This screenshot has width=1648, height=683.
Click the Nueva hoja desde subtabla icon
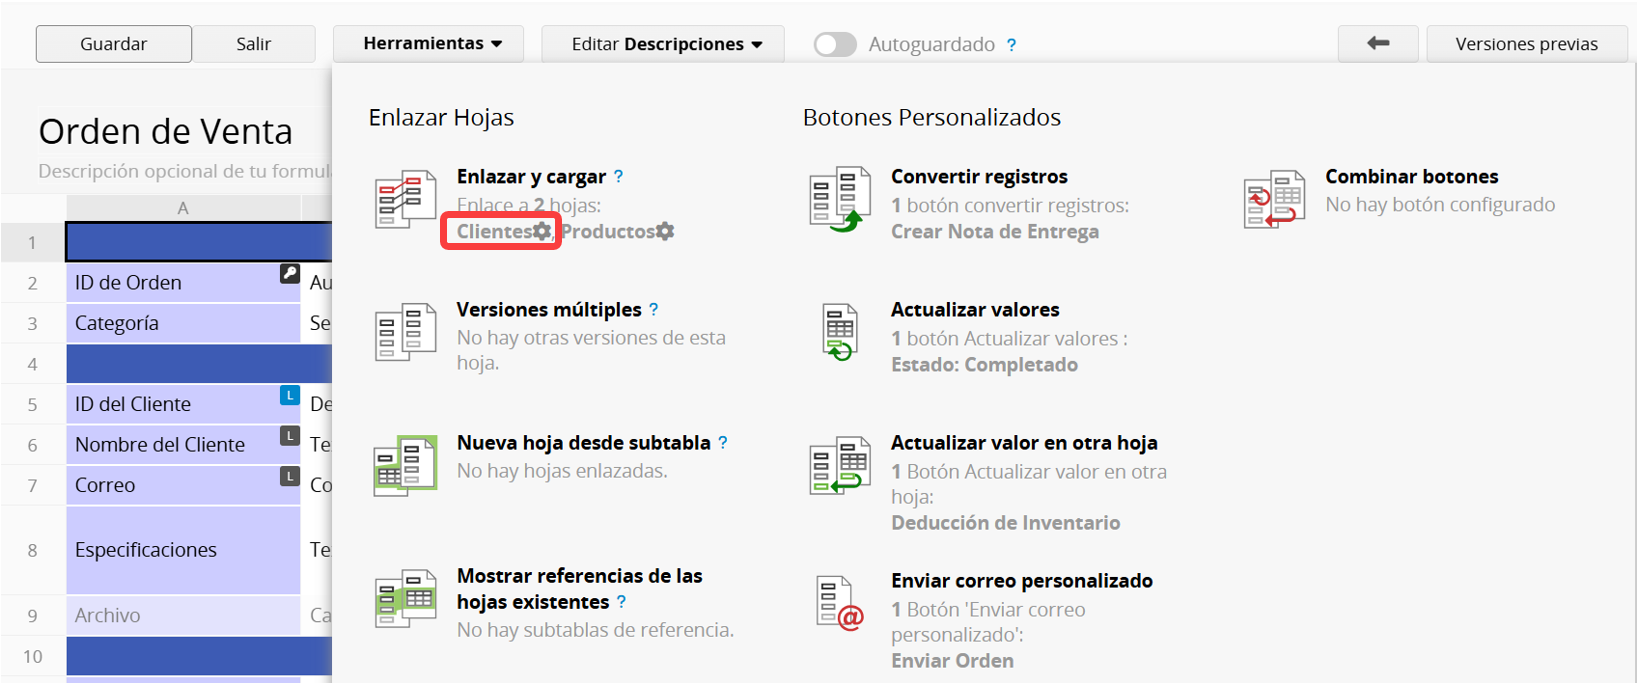click(405, 465)
